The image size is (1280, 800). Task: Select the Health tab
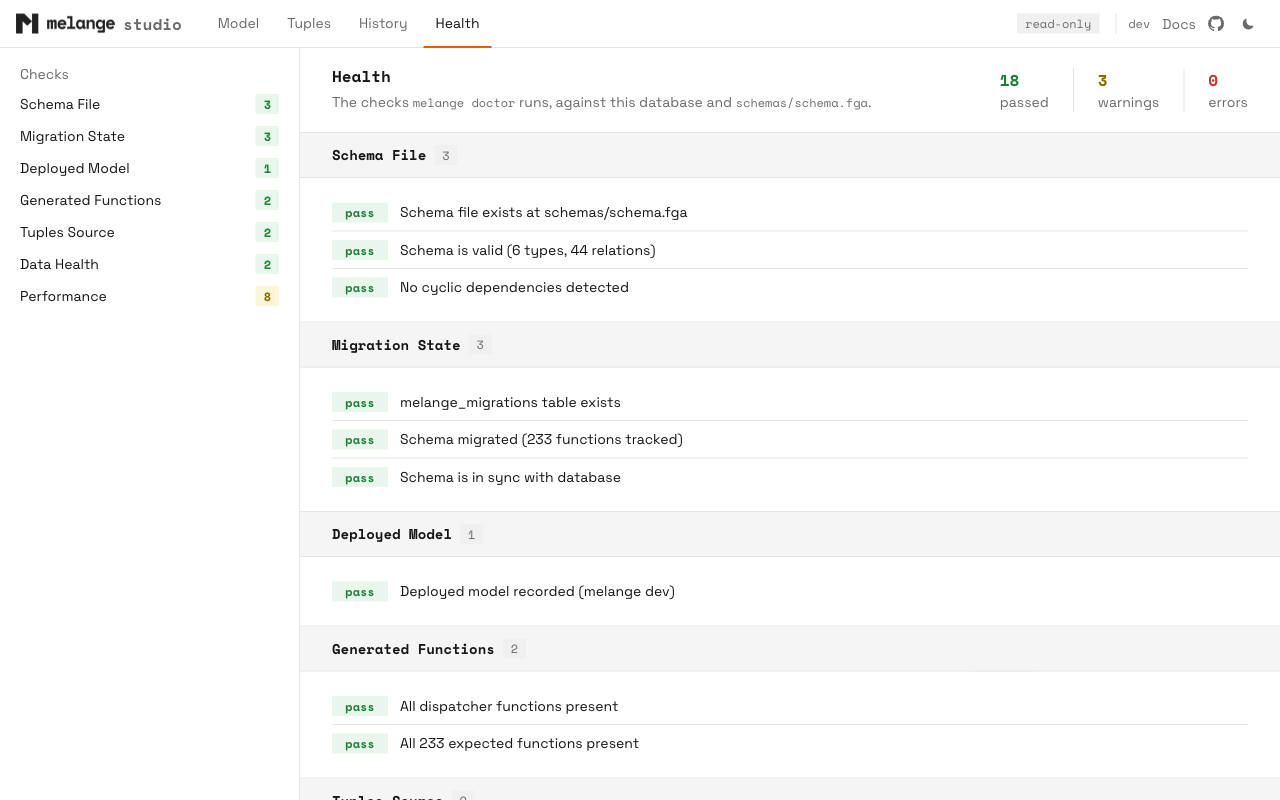pyautogui.click(x=457, y=24)
